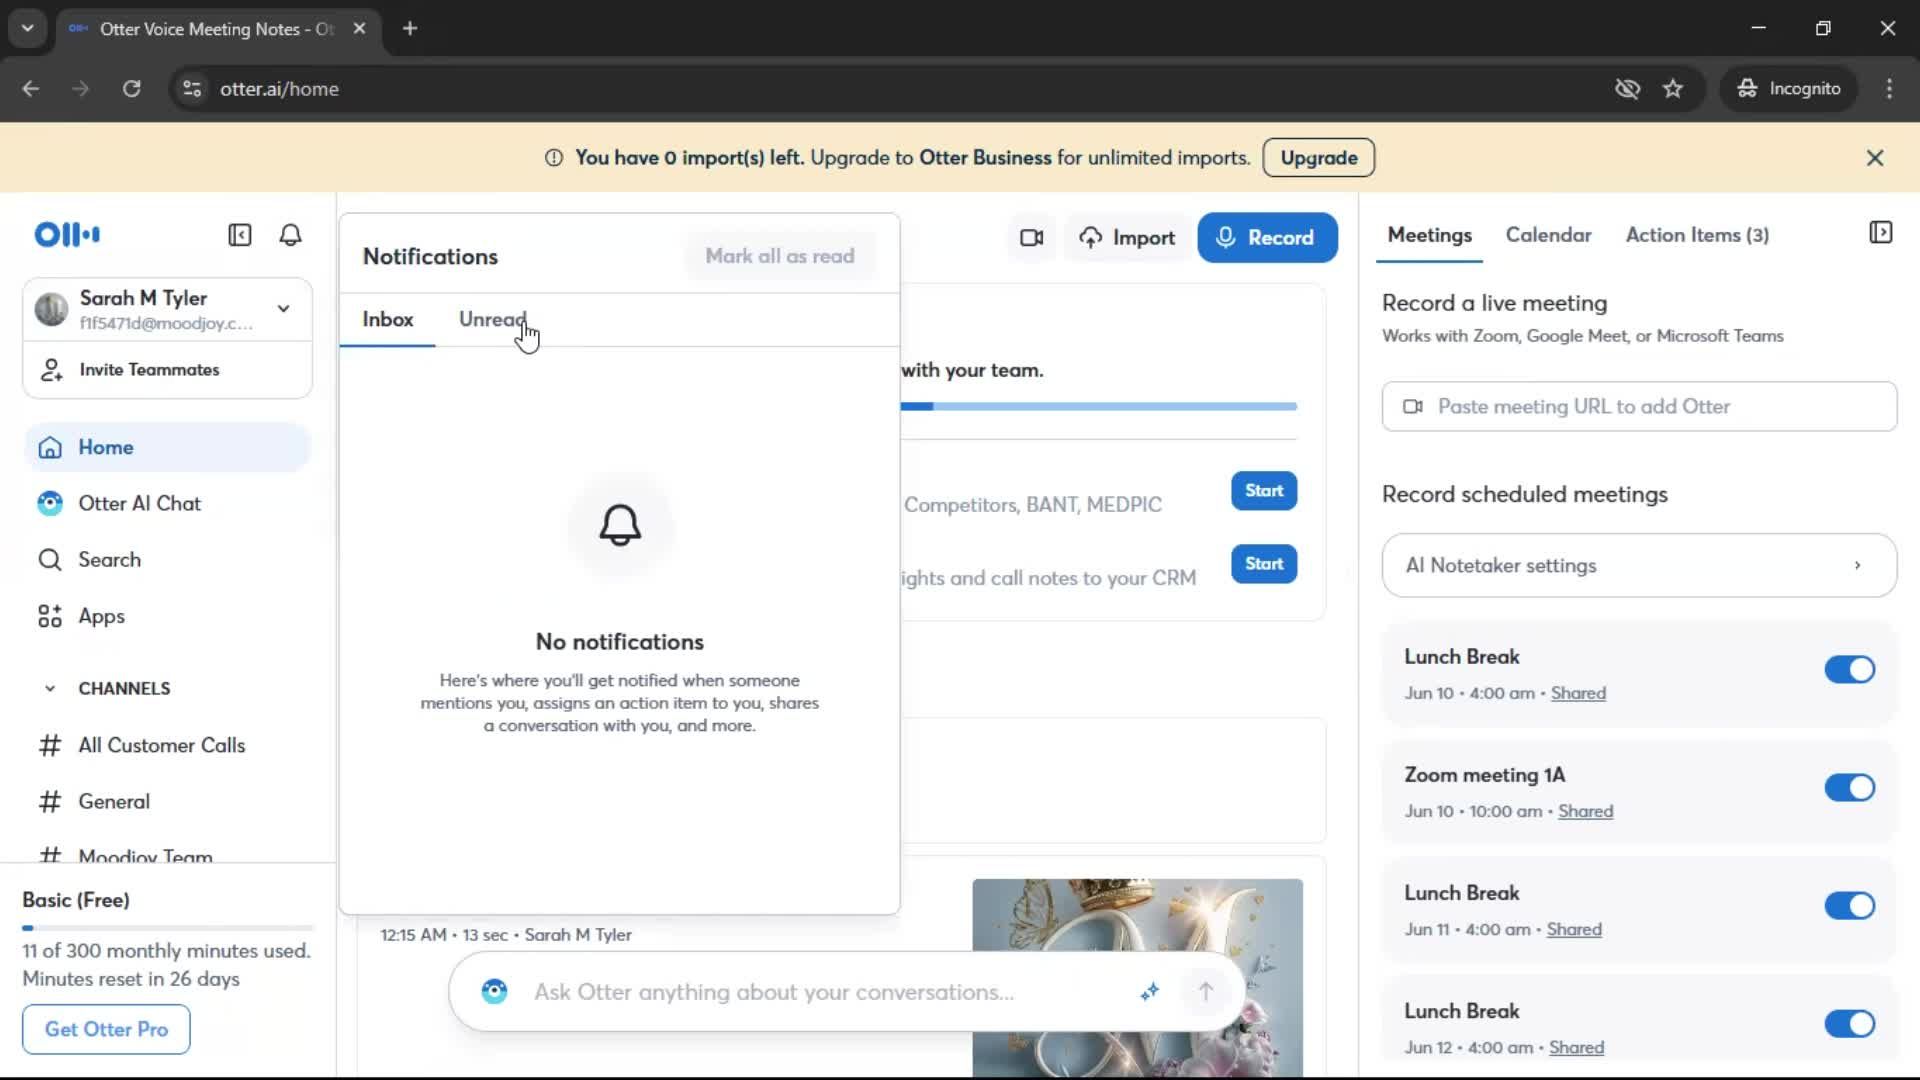Open AI Notetaker settings
Viewport: 1920px width, 1080px height.
click(1639, 565)
